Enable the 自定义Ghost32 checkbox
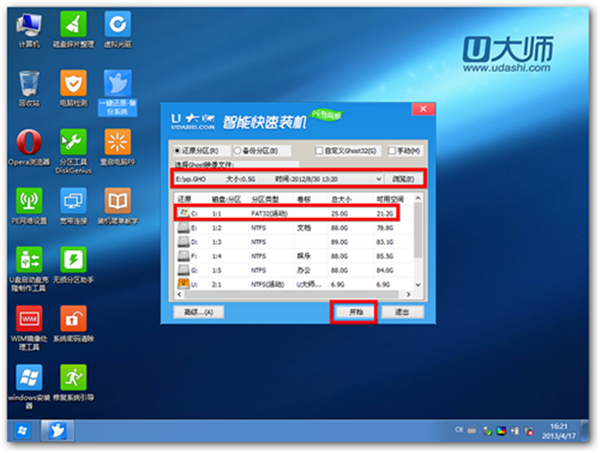 [318, 151]
